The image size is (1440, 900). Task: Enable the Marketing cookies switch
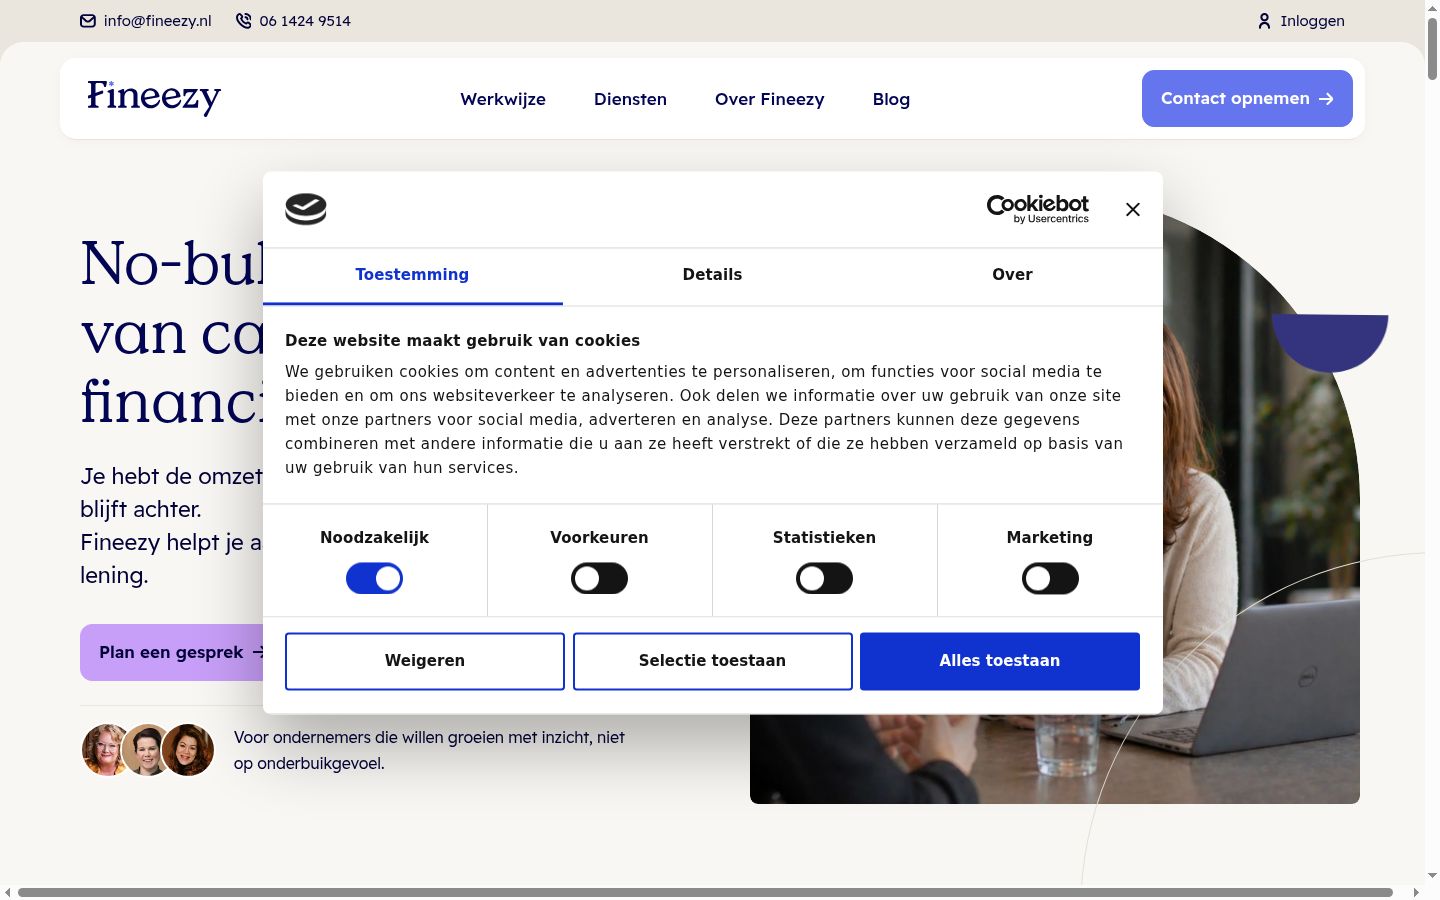pyautogui.click(x=1050, y=578)
